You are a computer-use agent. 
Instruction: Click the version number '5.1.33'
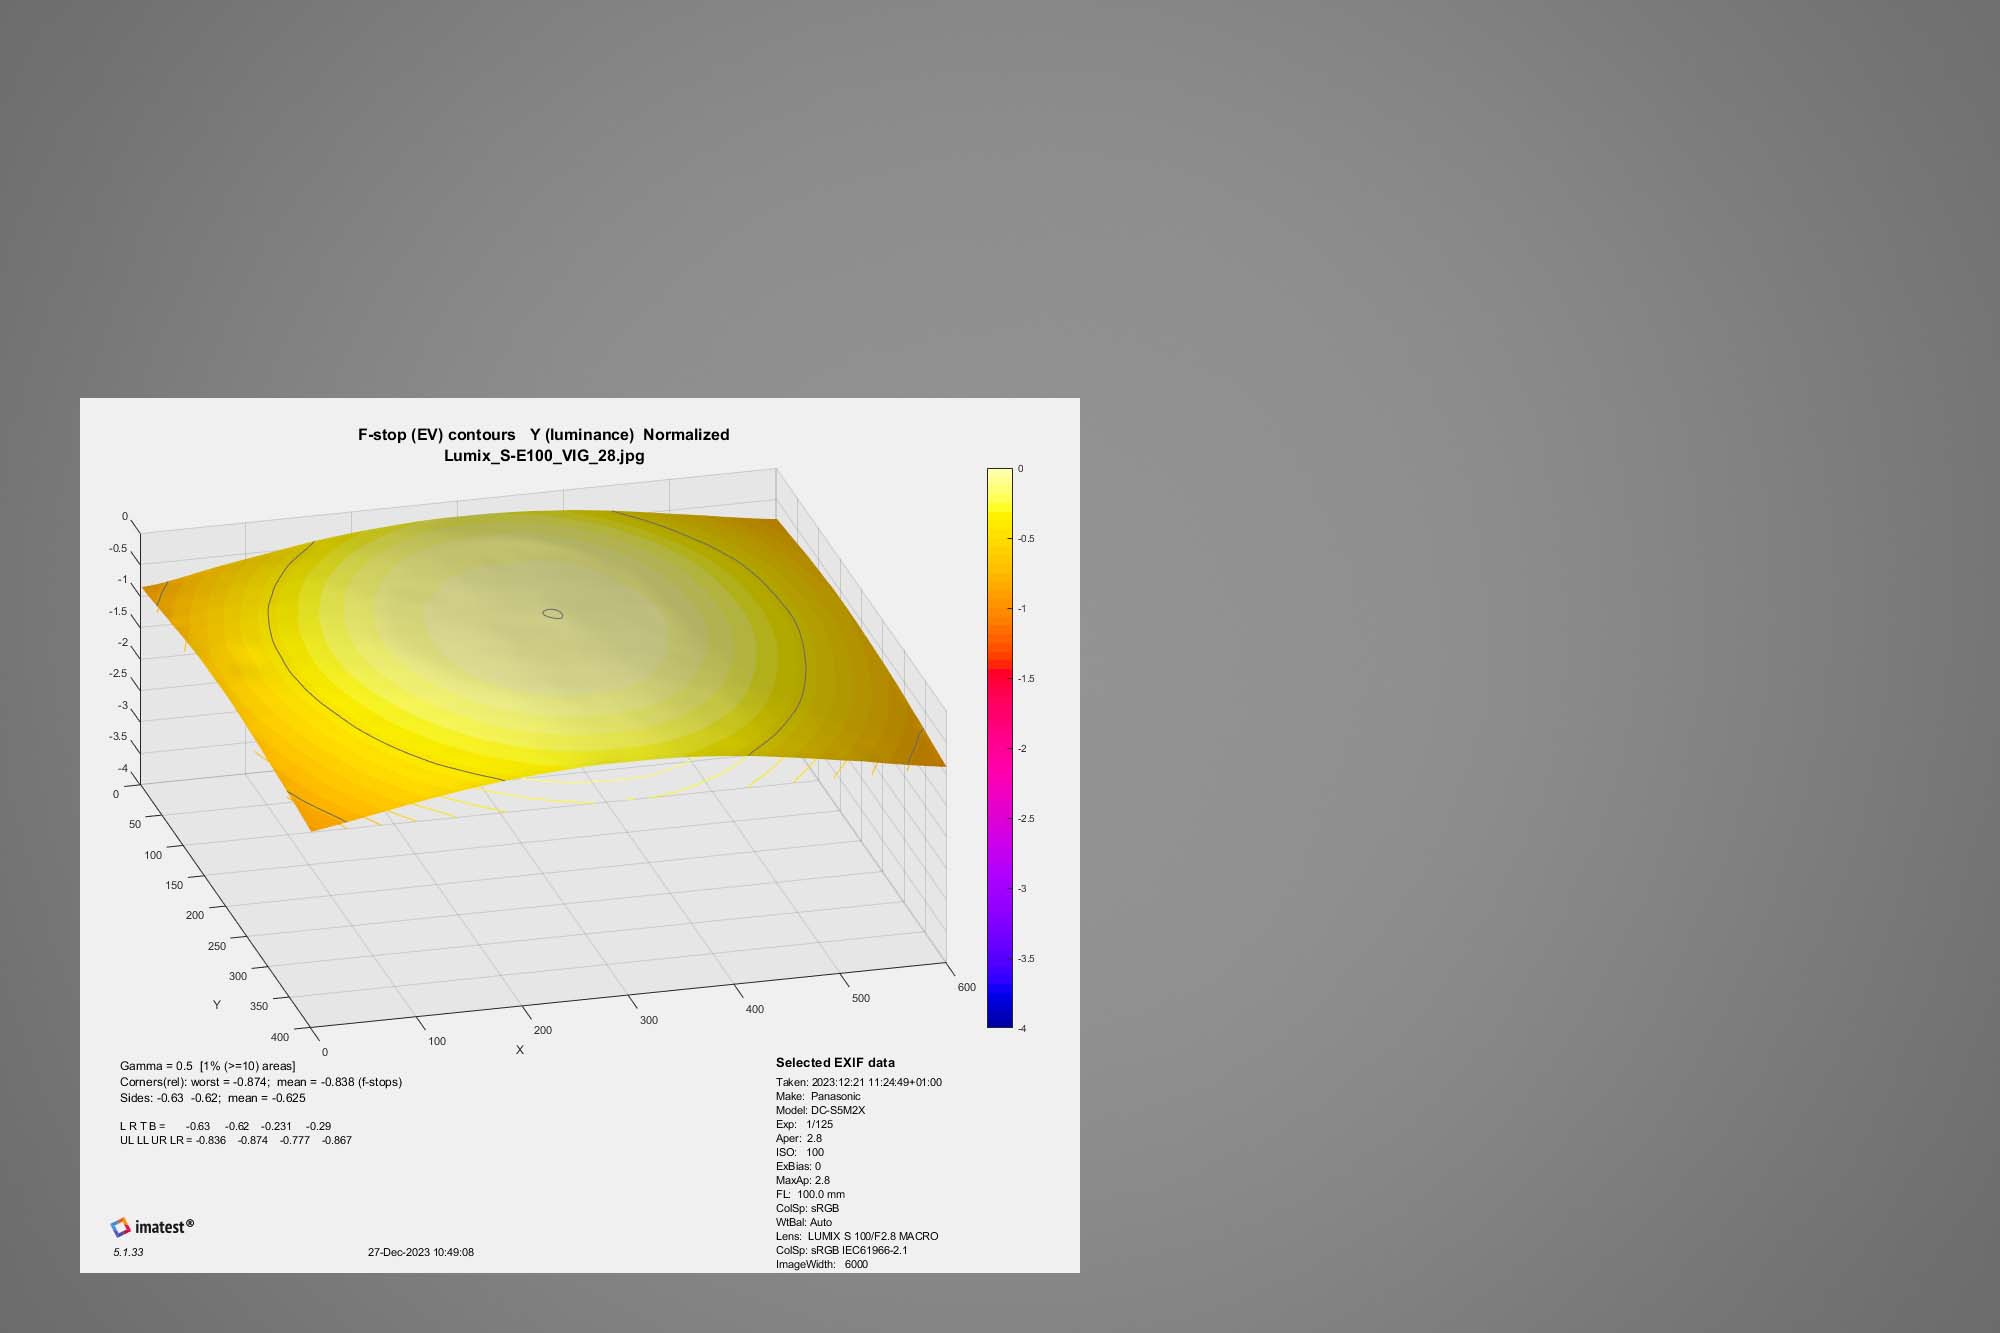(x=128, y=1252)
